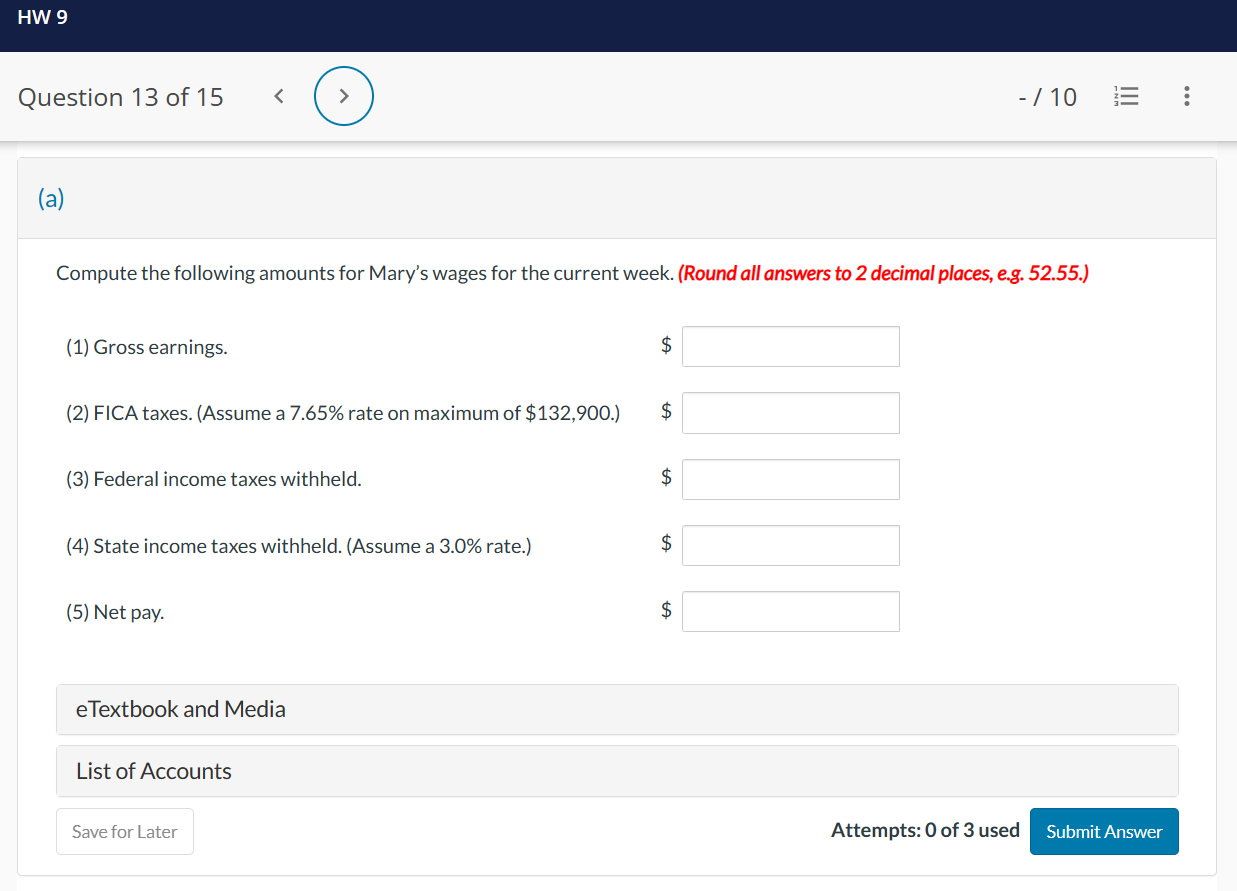Click the '(5) Net pay.' label
Screen dimensions: 1237x891
[115, 613]
